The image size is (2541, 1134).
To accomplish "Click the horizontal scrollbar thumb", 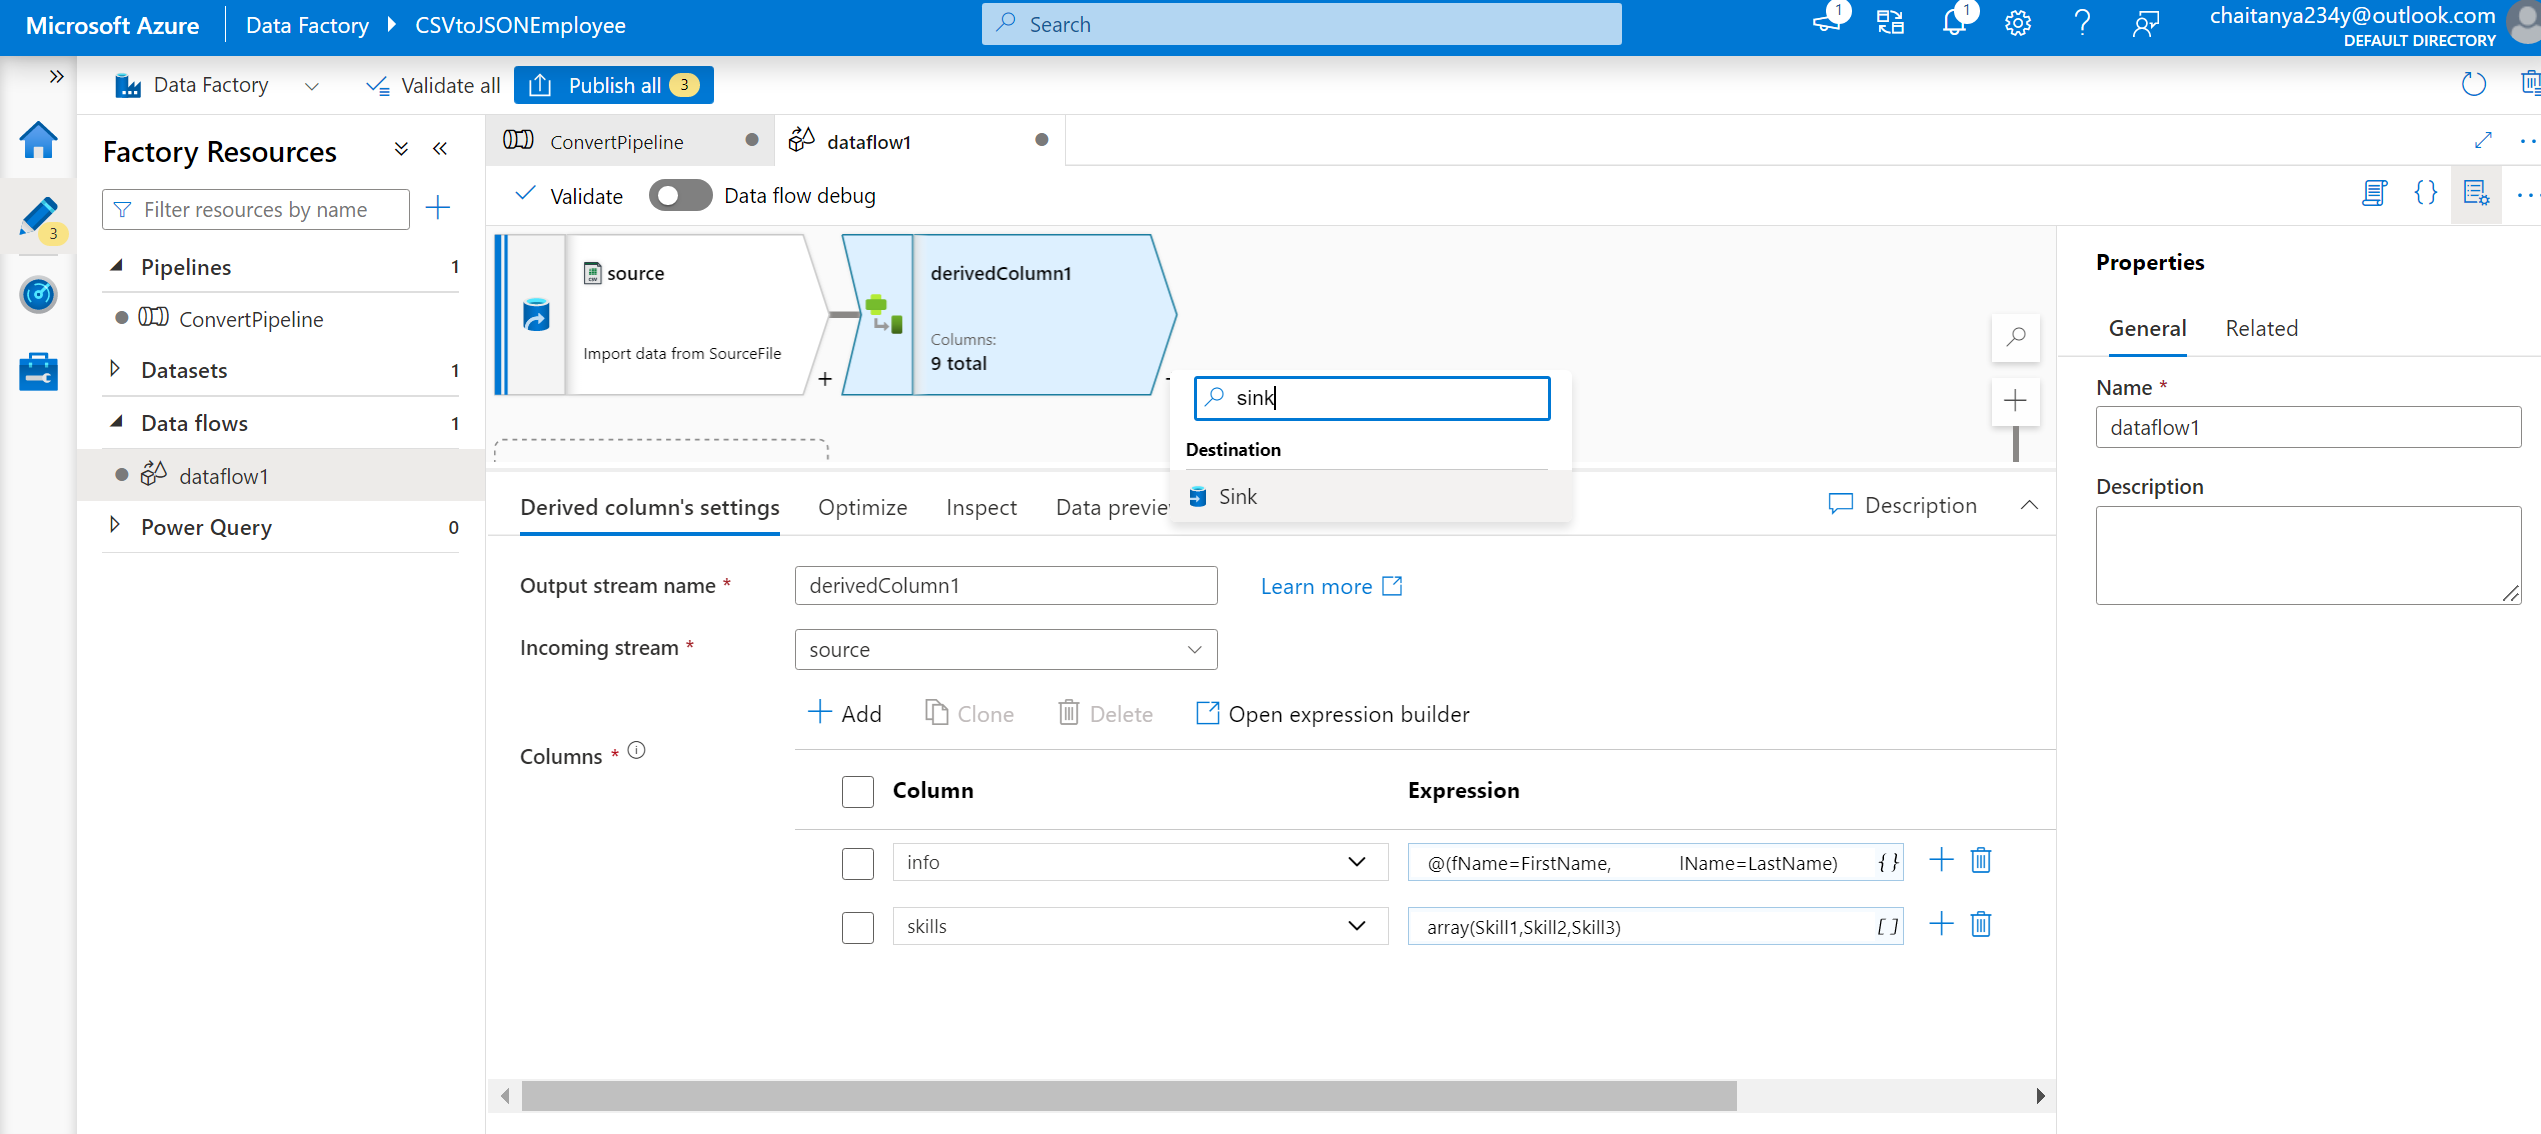I will tap(1129, 1096).
